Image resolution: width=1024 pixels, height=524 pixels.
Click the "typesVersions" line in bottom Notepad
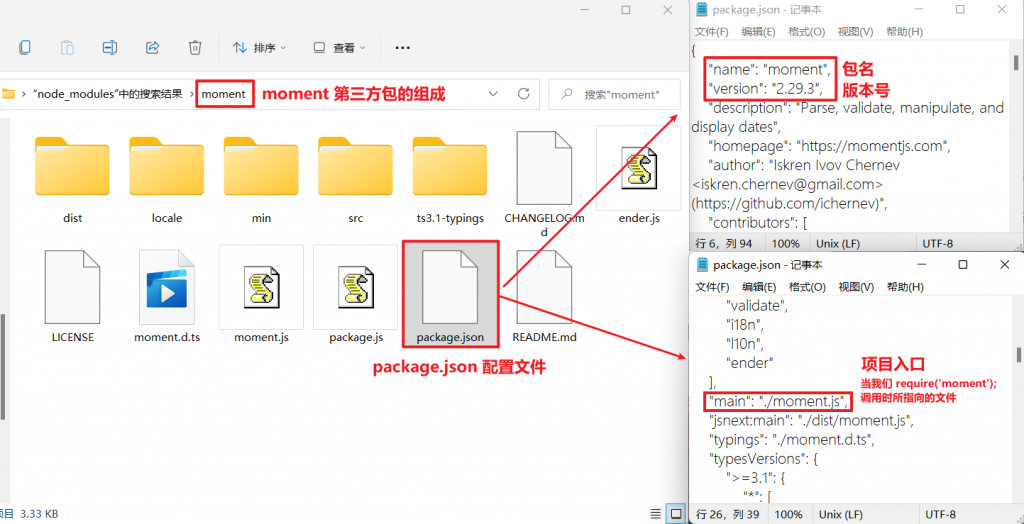point(763,459)
